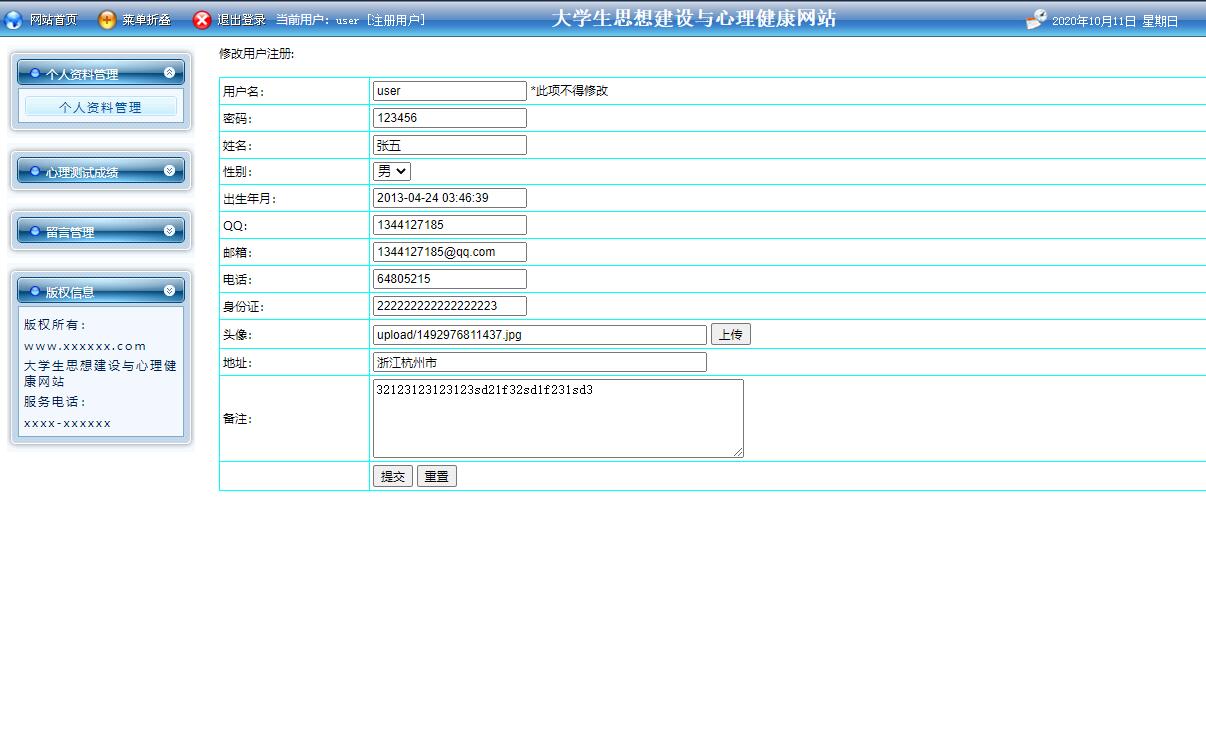Click the 个人资料管理 panel header
Screen dimensions: 1206x731
(x=101, y=73)
